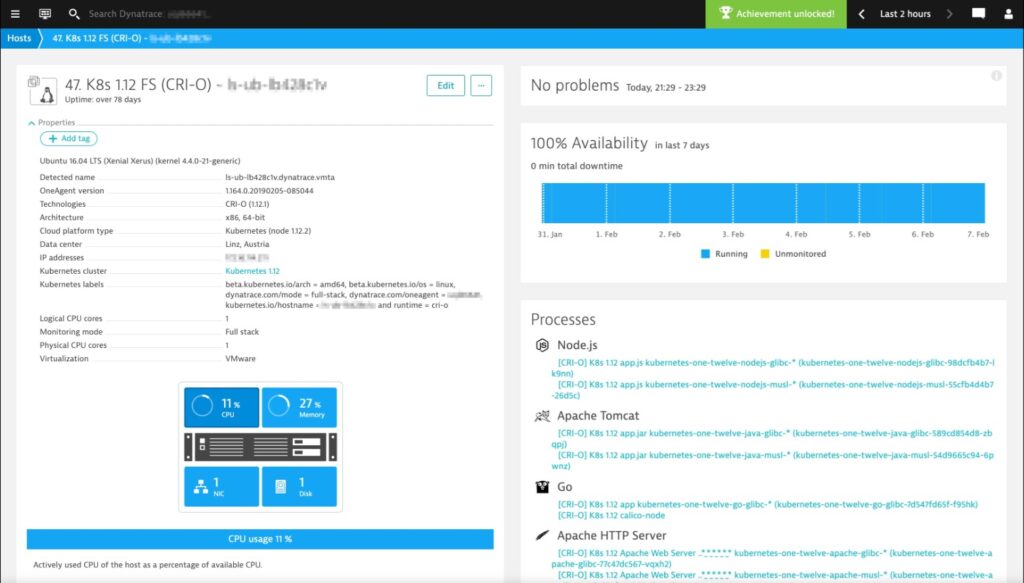Open the nodejs-glibc app.js process link
The height and width of the screenshot is (583, 1024).
773,368
